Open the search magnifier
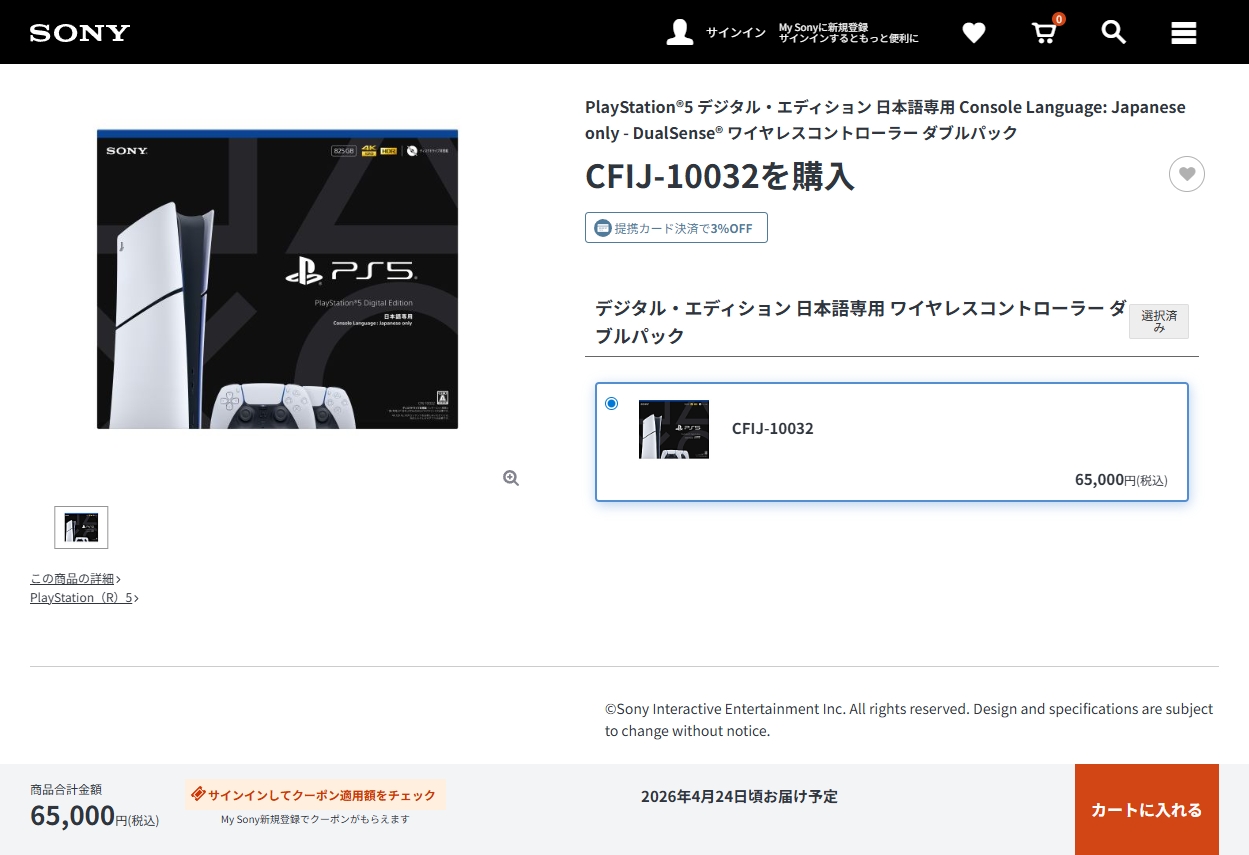1249x855 pixels. coord(1113,32)
